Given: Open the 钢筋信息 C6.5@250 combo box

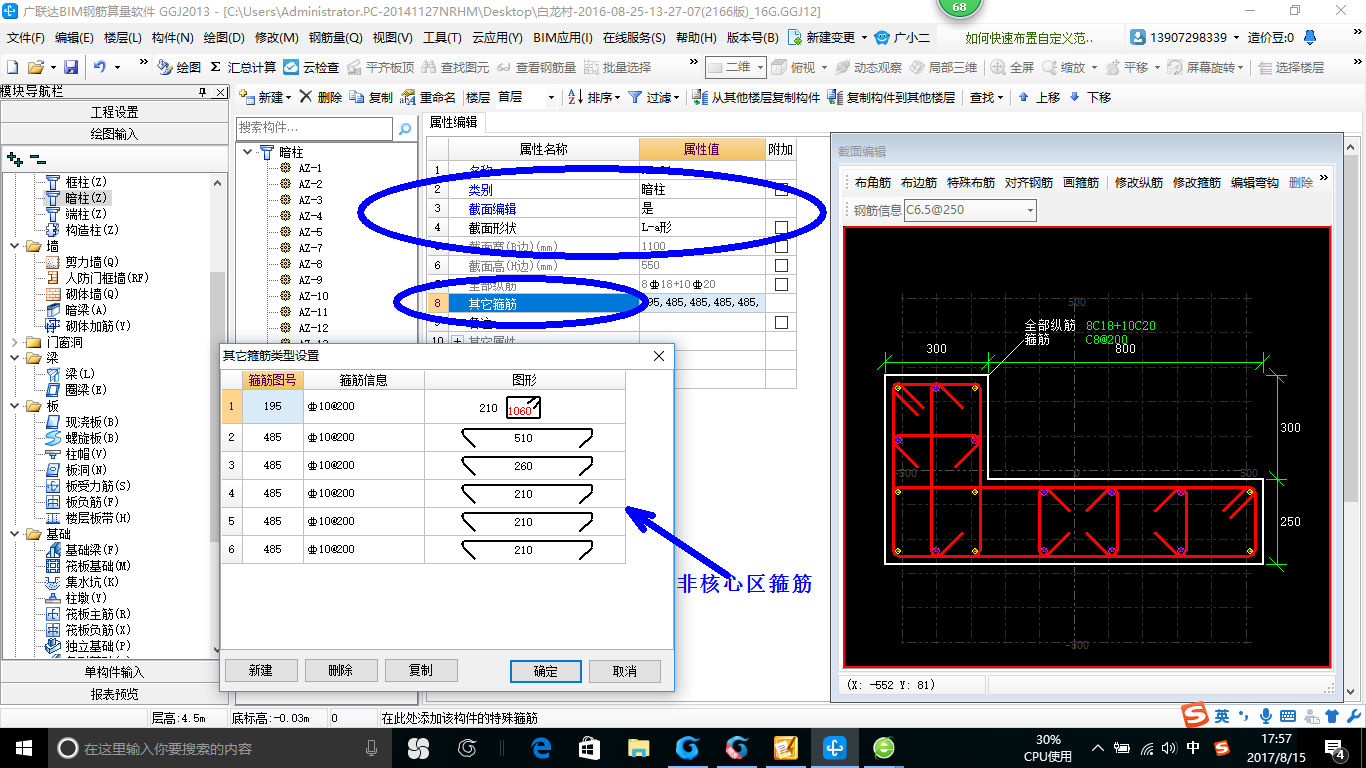Looking at the screenshot, I should point(970,210).
